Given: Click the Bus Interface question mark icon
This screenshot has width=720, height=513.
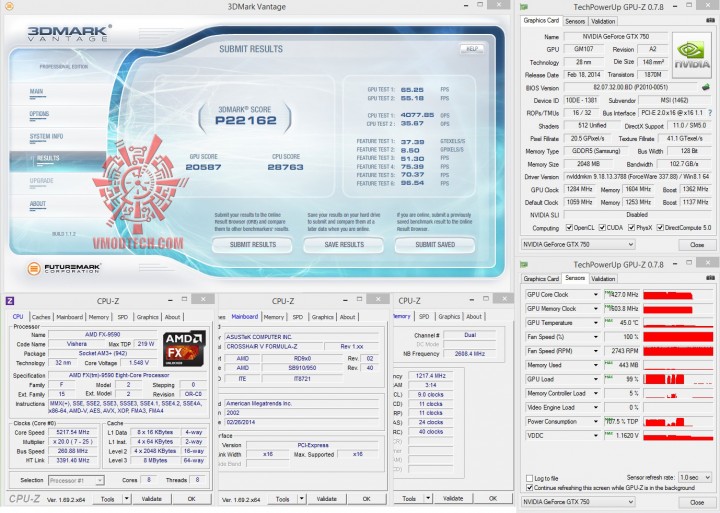Looking at the screenshot, I should (x=710, y=113).
